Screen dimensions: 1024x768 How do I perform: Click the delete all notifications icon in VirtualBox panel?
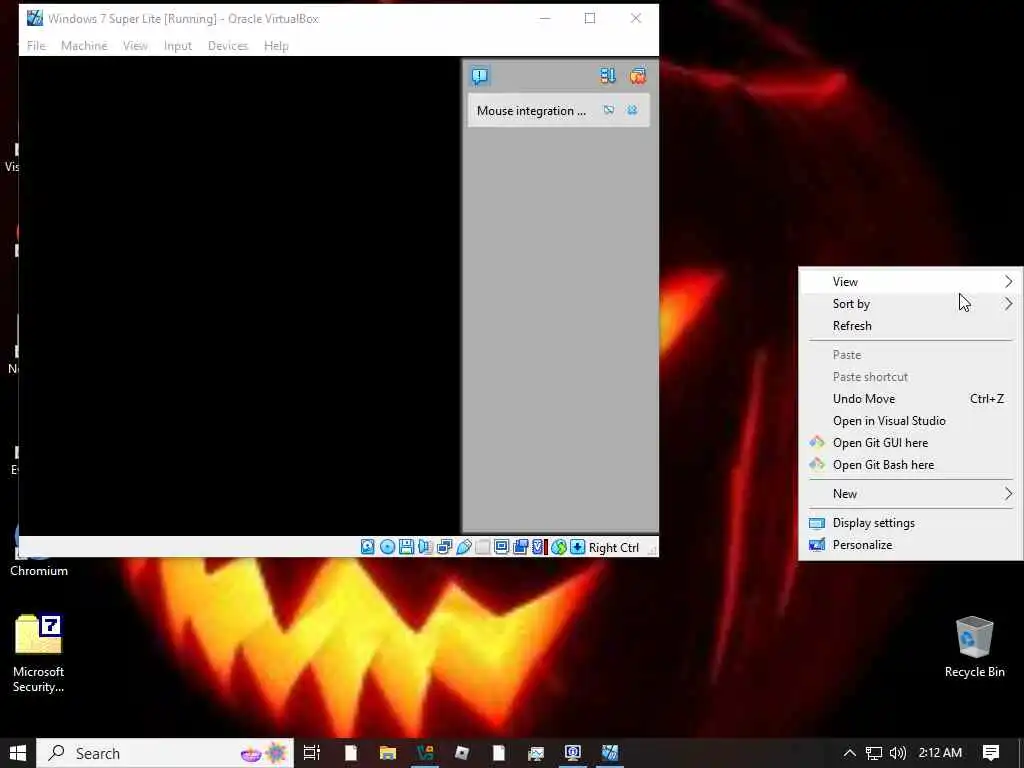point(638,76)
